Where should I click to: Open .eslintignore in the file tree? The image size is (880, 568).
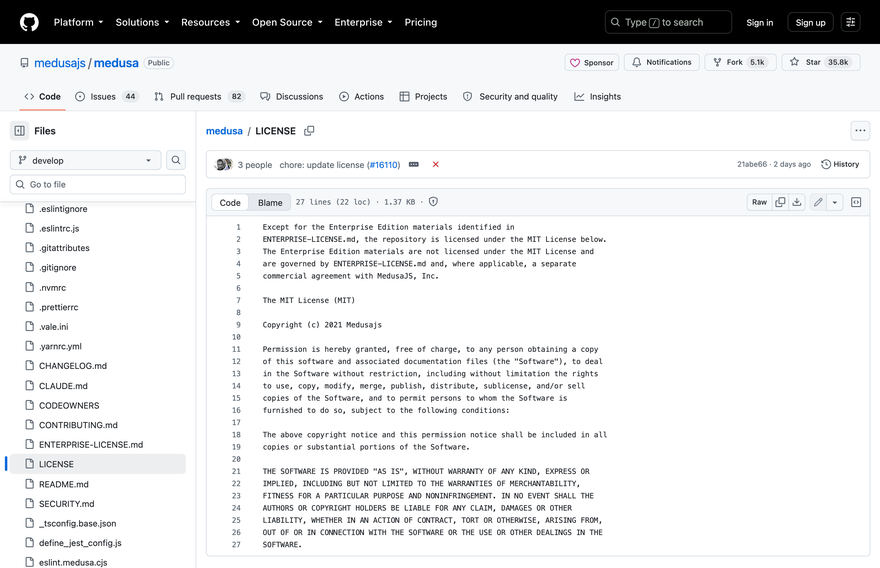[x=63, y=209]
